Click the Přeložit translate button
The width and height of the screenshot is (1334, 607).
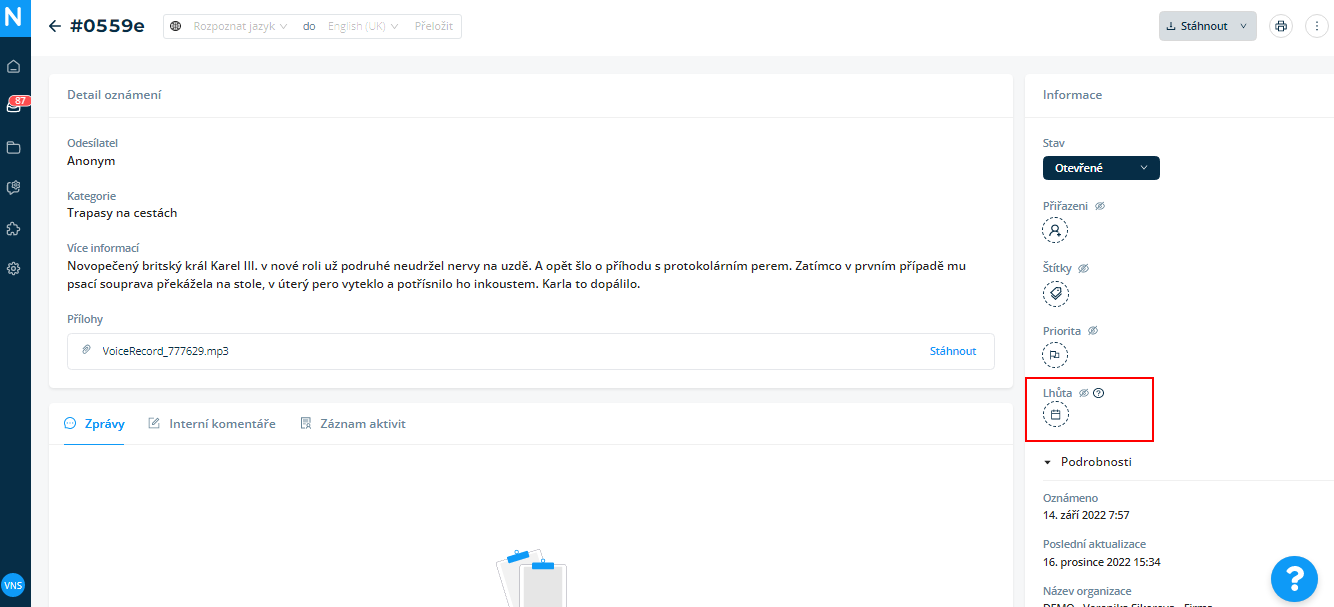click(x=435, y=26)
